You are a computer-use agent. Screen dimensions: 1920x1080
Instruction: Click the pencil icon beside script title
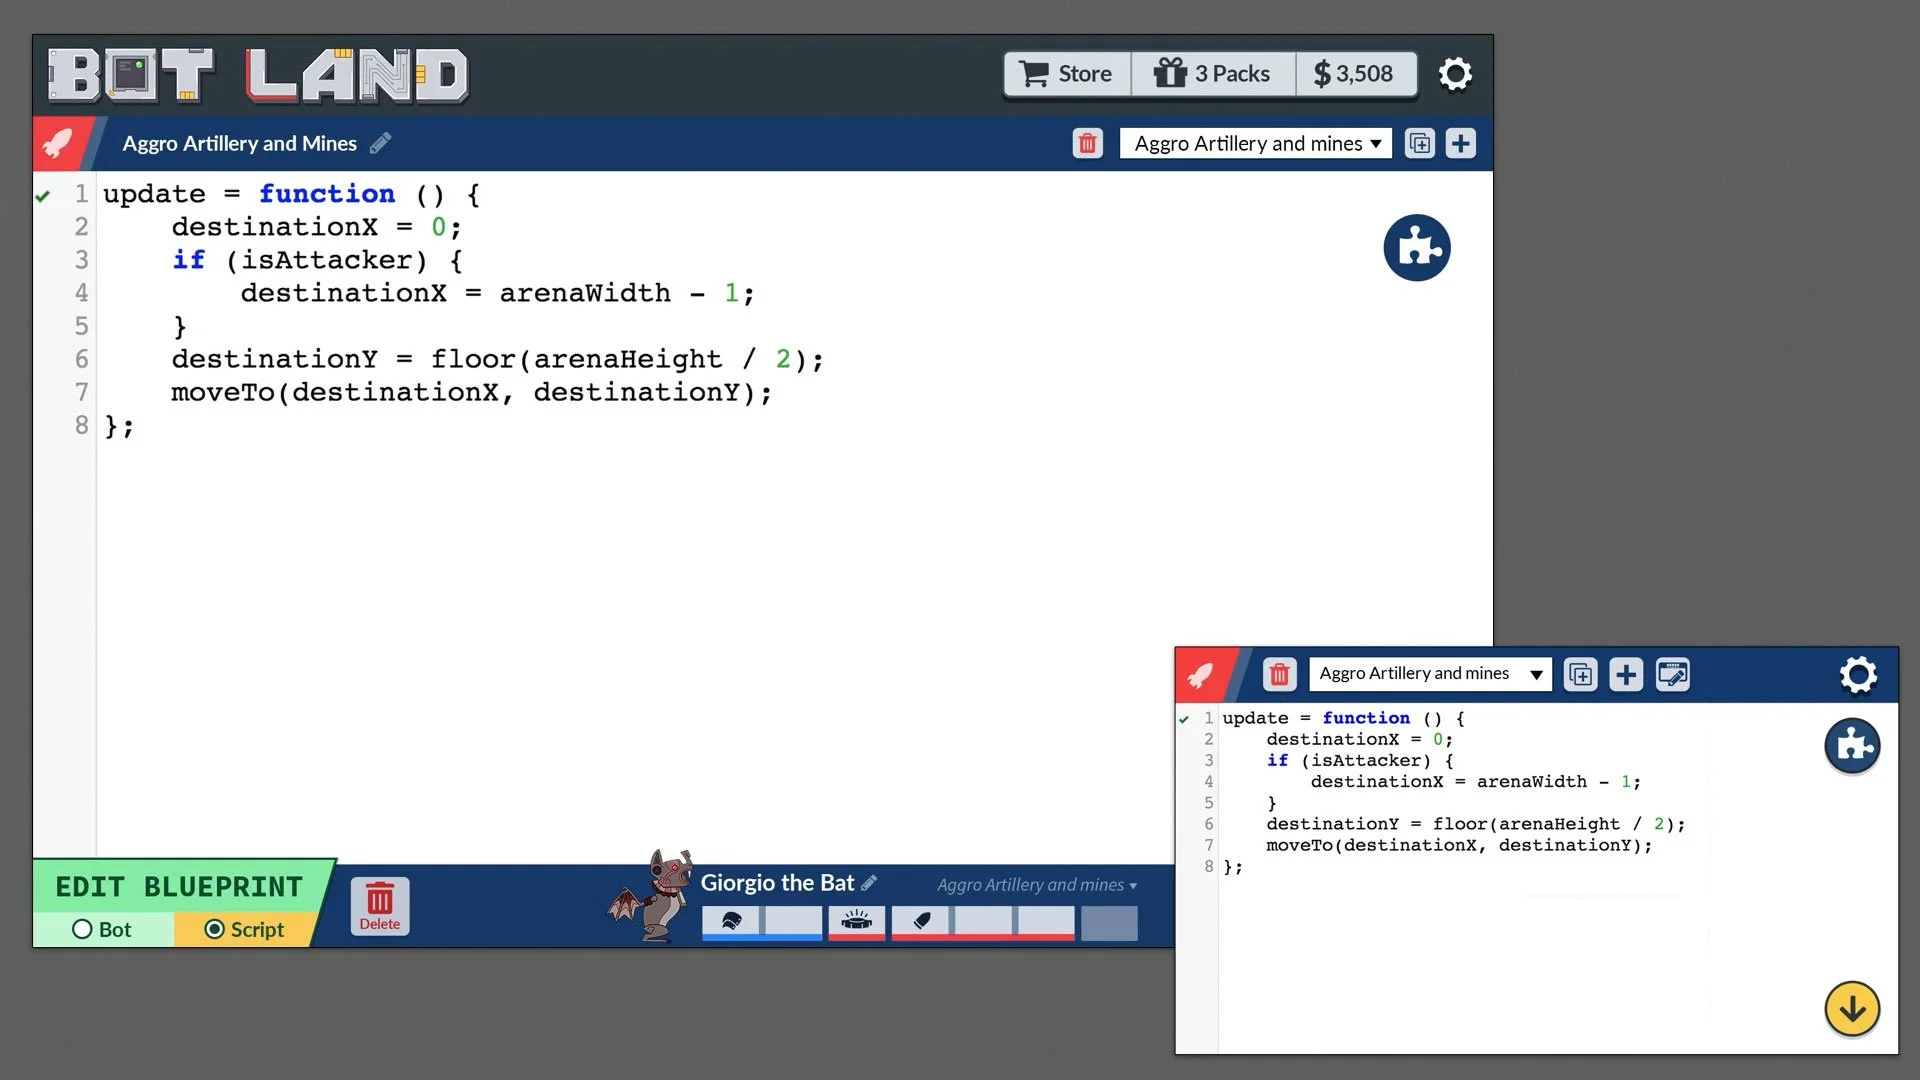(380, 144)
